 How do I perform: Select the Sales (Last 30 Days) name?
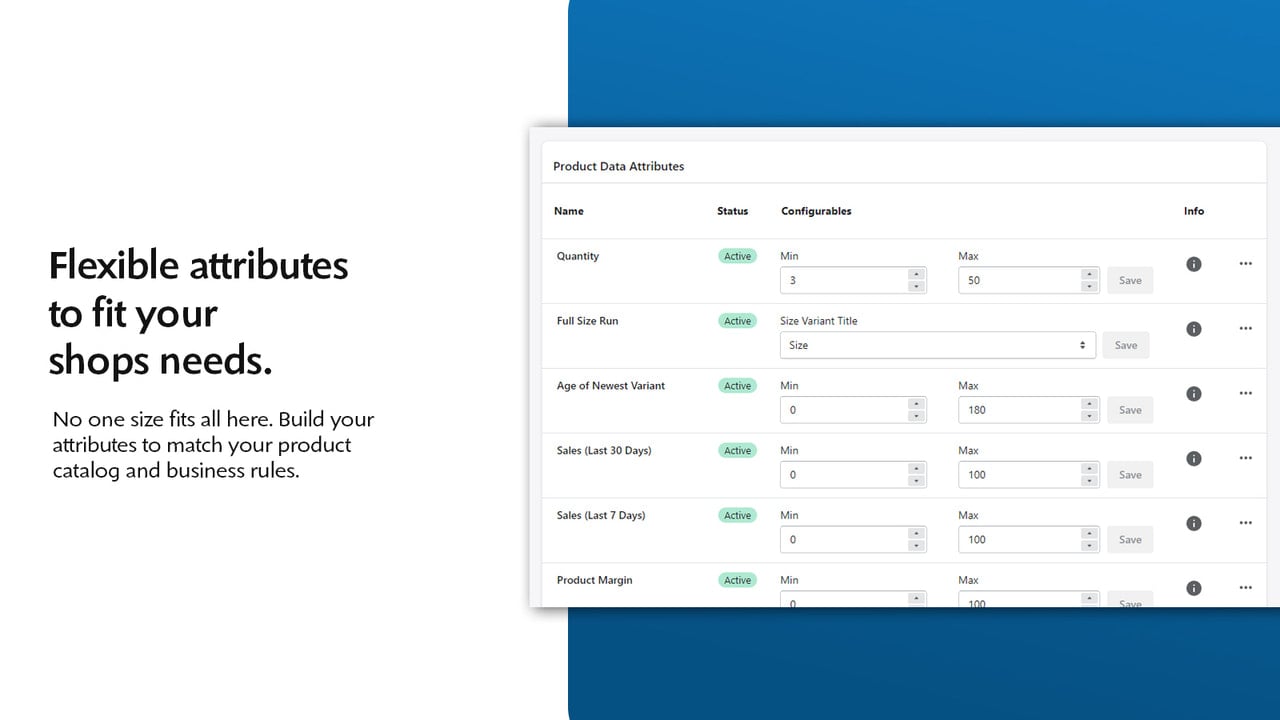[604, 451]
